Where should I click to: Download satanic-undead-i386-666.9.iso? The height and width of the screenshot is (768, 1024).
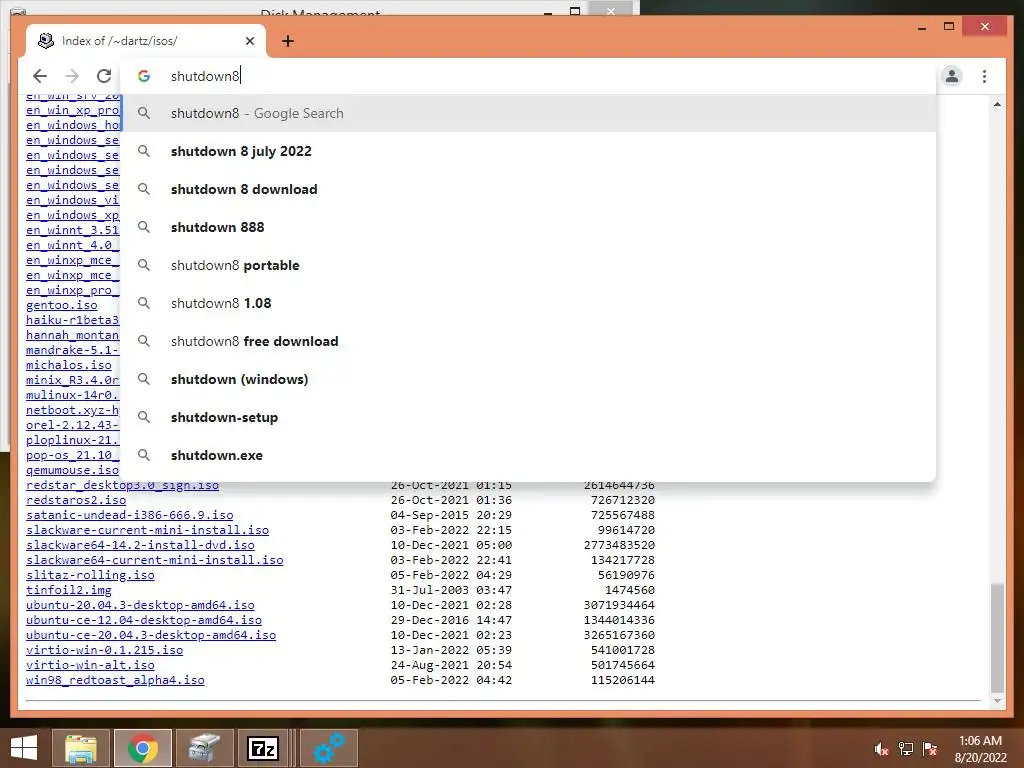point(129,515)
